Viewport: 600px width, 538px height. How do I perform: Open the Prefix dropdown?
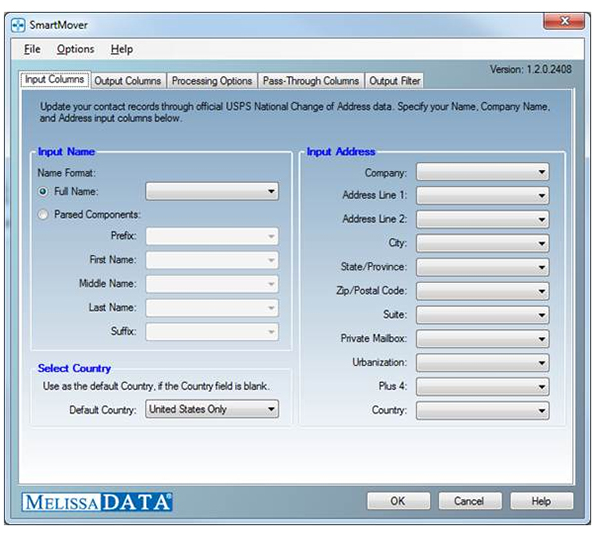coord(212,236)
